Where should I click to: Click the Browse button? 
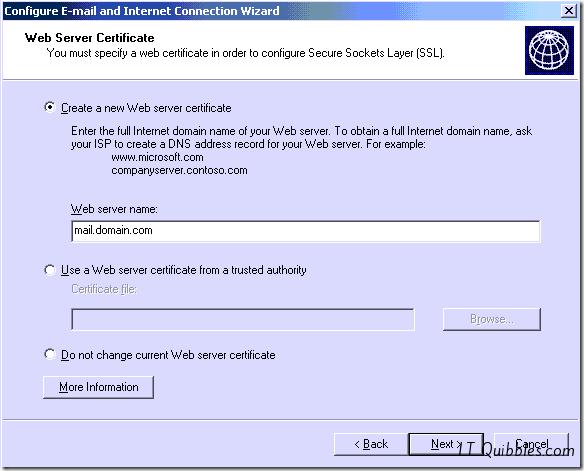coord(492,319)
